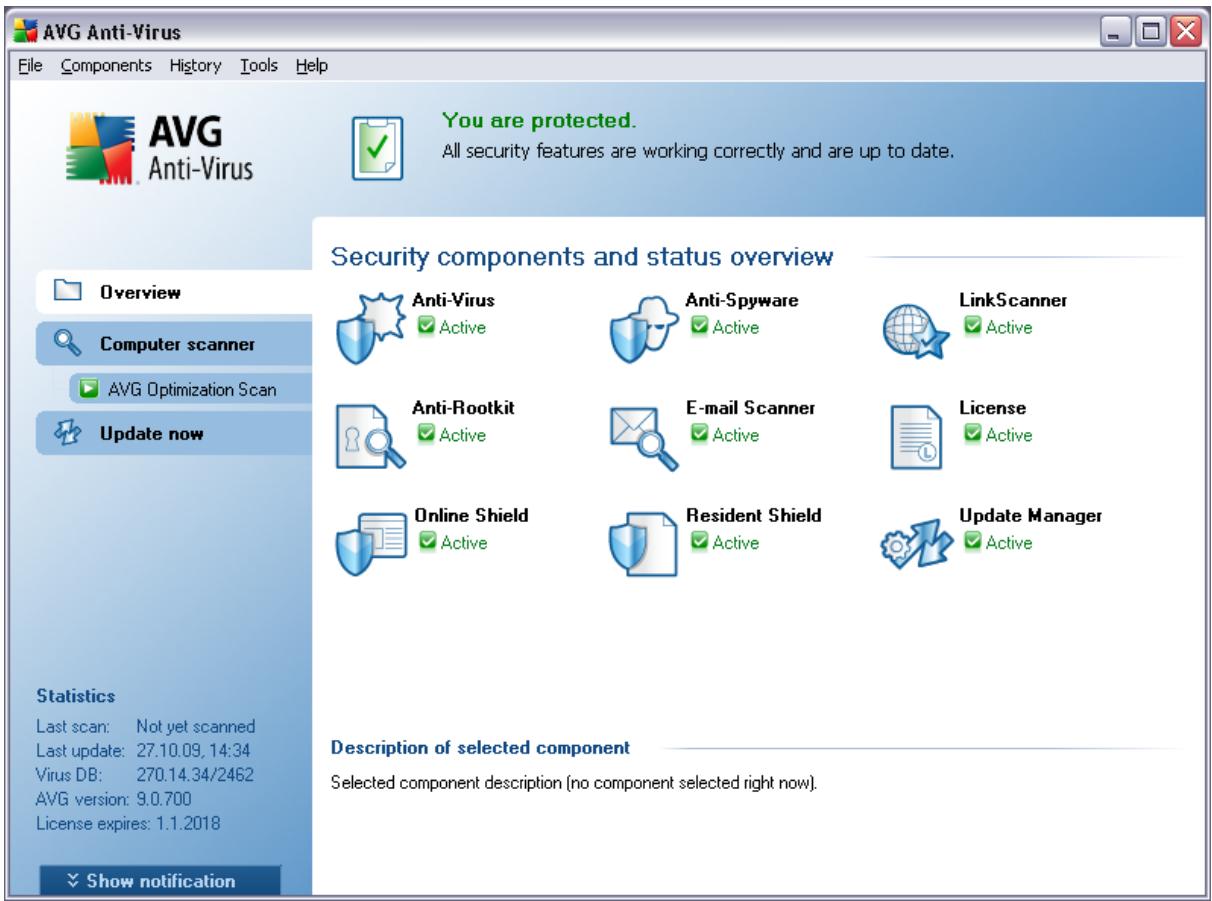Open the File menu

(x=31, y=67)
